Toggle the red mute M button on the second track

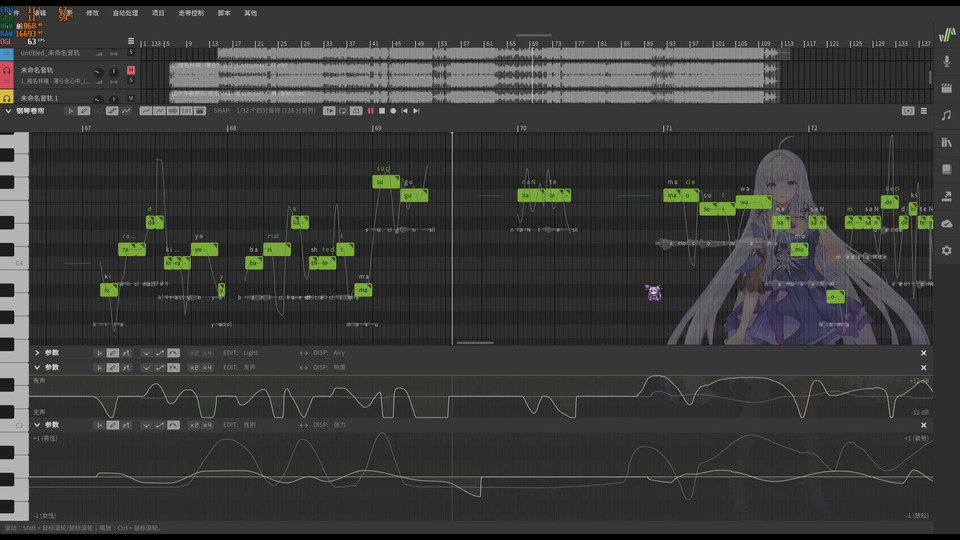pos(130,70)
